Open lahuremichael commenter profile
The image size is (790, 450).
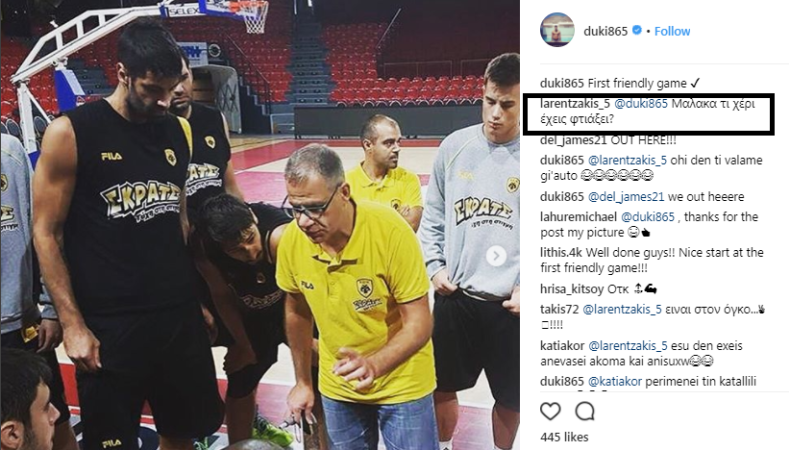[578, 217]
